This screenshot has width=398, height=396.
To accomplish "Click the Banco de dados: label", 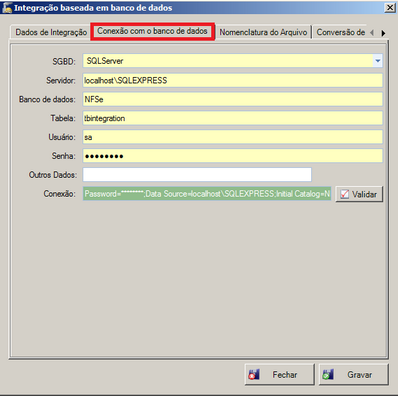I will (x=47, y=99).
